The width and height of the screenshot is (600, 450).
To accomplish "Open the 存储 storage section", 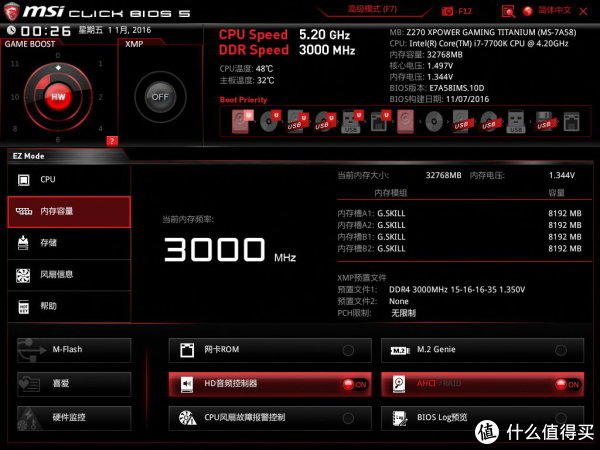I will (69, 243).
